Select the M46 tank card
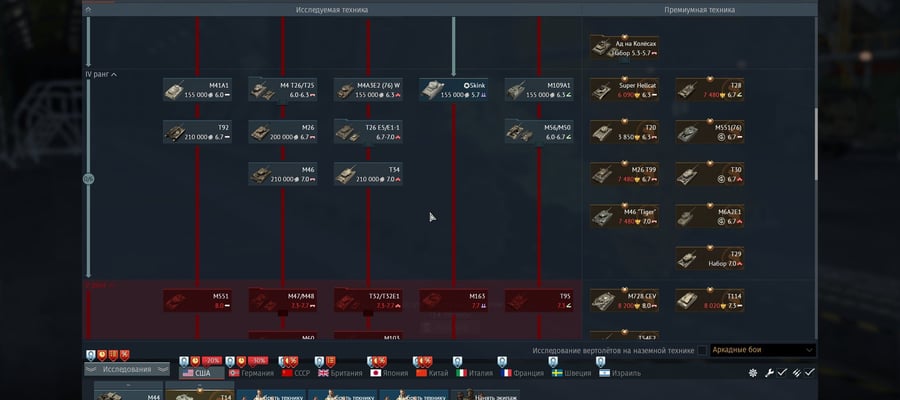 (x=283, y=174)
